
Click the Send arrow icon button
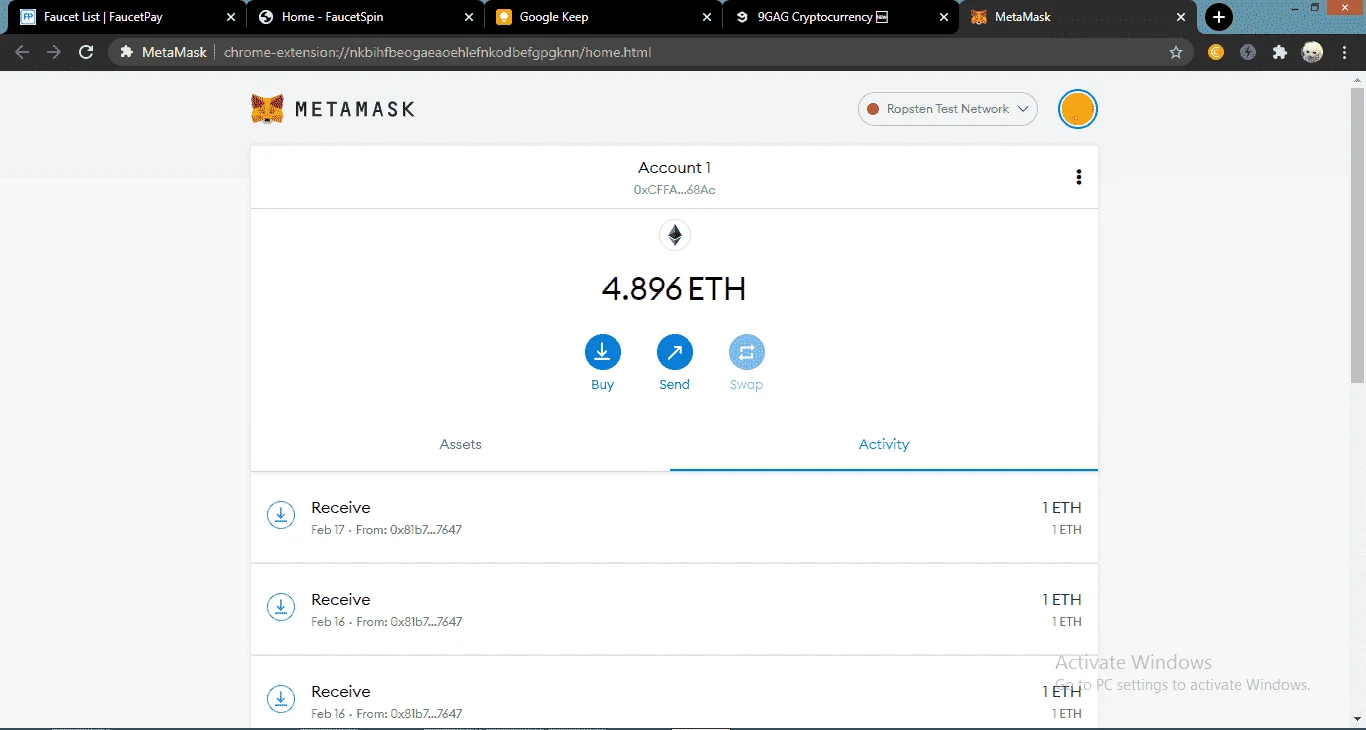pos(674,352)
